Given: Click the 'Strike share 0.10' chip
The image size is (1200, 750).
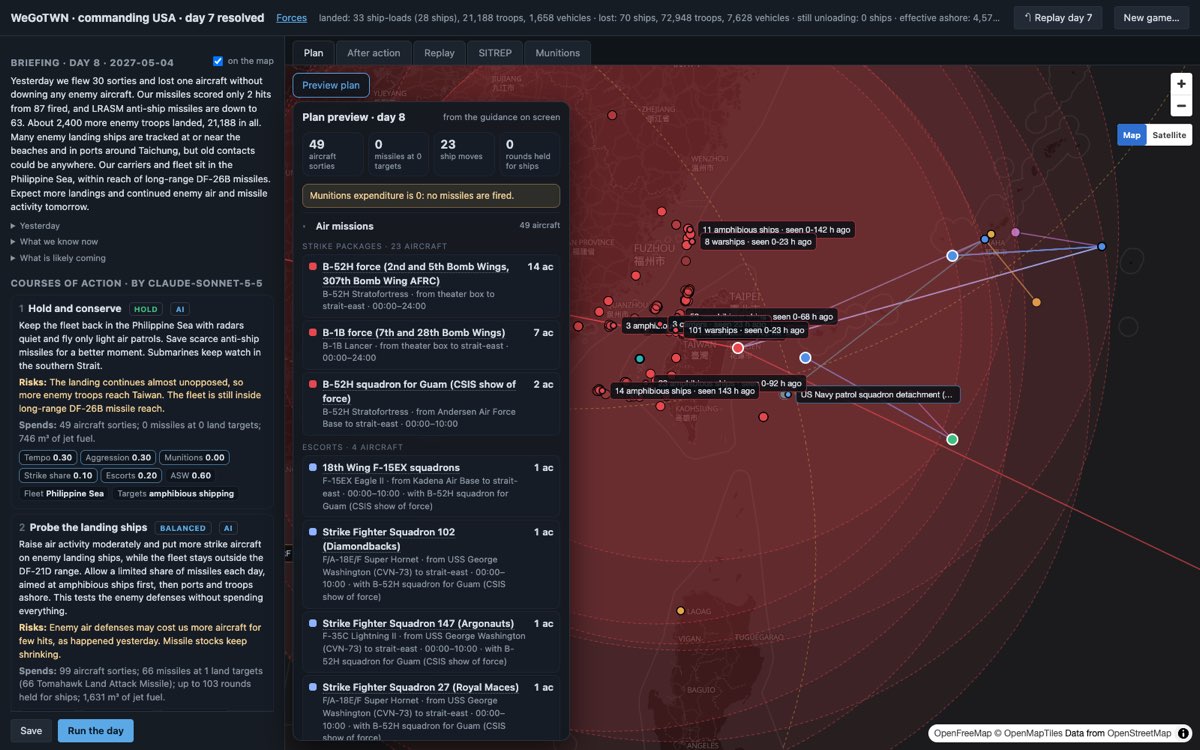Looking at the screenshot, I should point(58,475).
